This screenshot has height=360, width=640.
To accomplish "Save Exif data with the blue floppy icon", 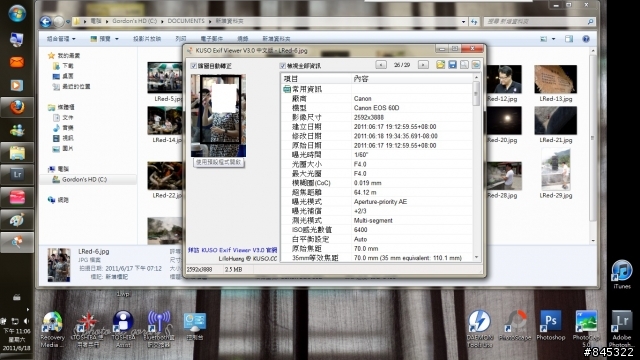I will [452, 65].
